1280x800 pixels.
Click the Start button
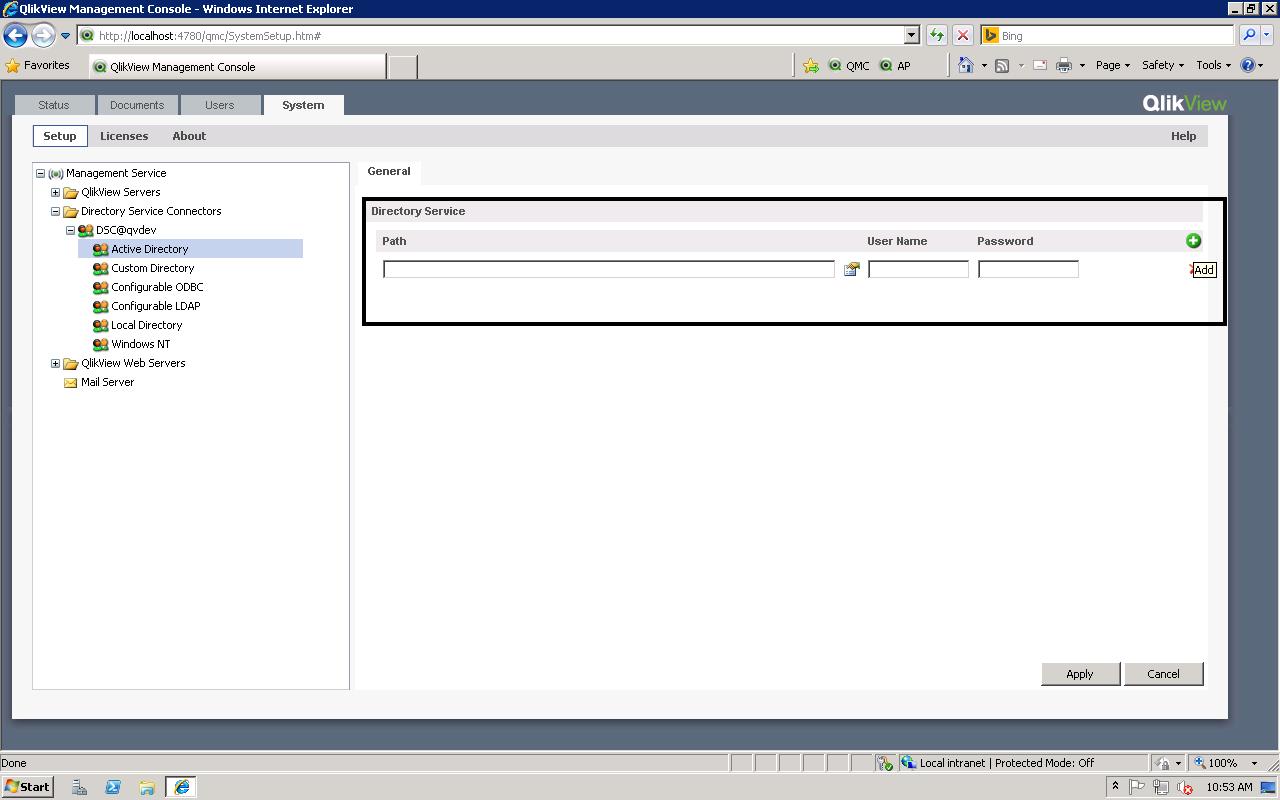click(27, 787)
